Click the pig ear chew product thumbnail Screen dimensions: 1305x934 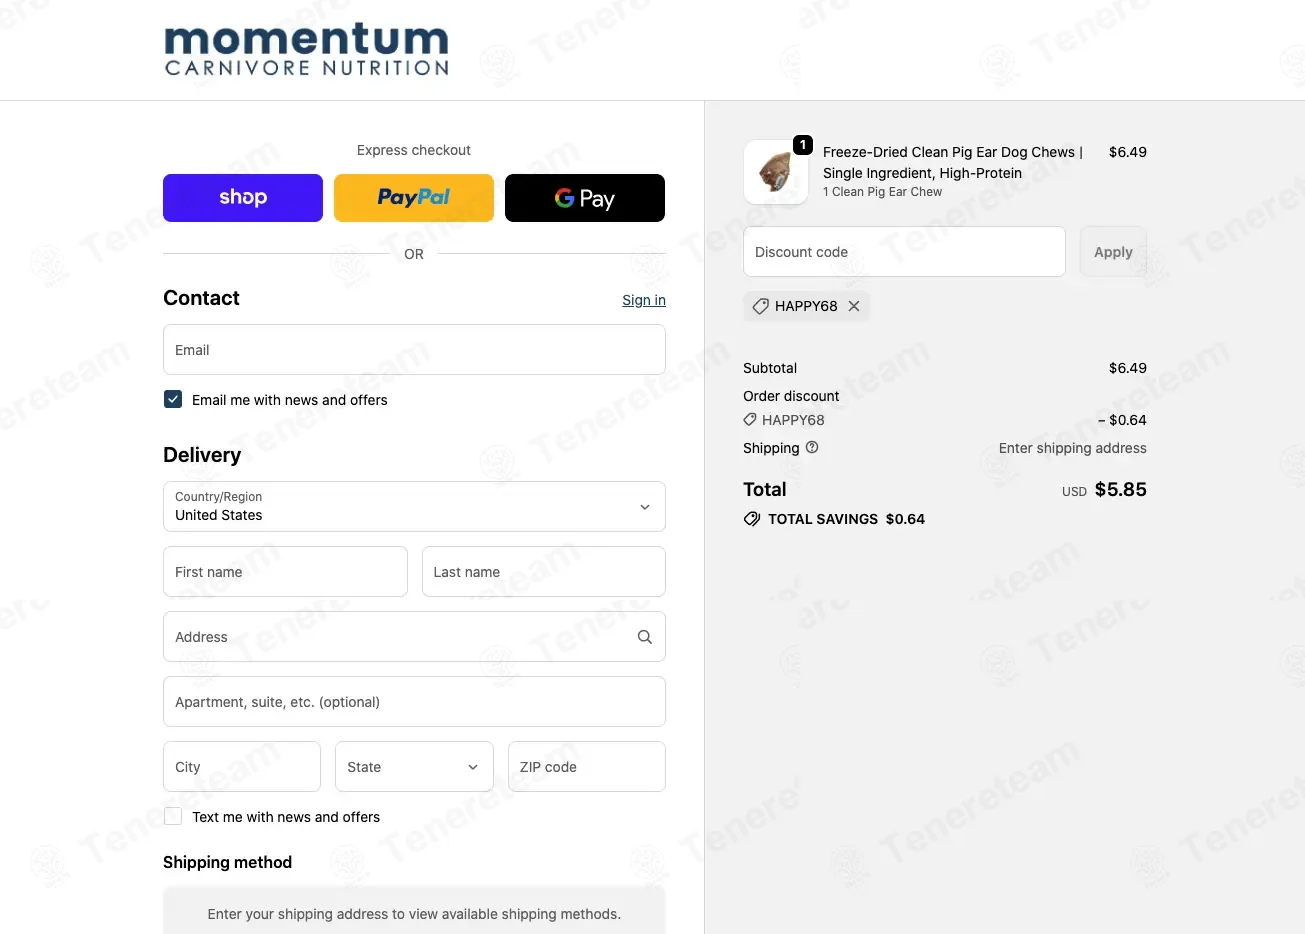(776, 172)
